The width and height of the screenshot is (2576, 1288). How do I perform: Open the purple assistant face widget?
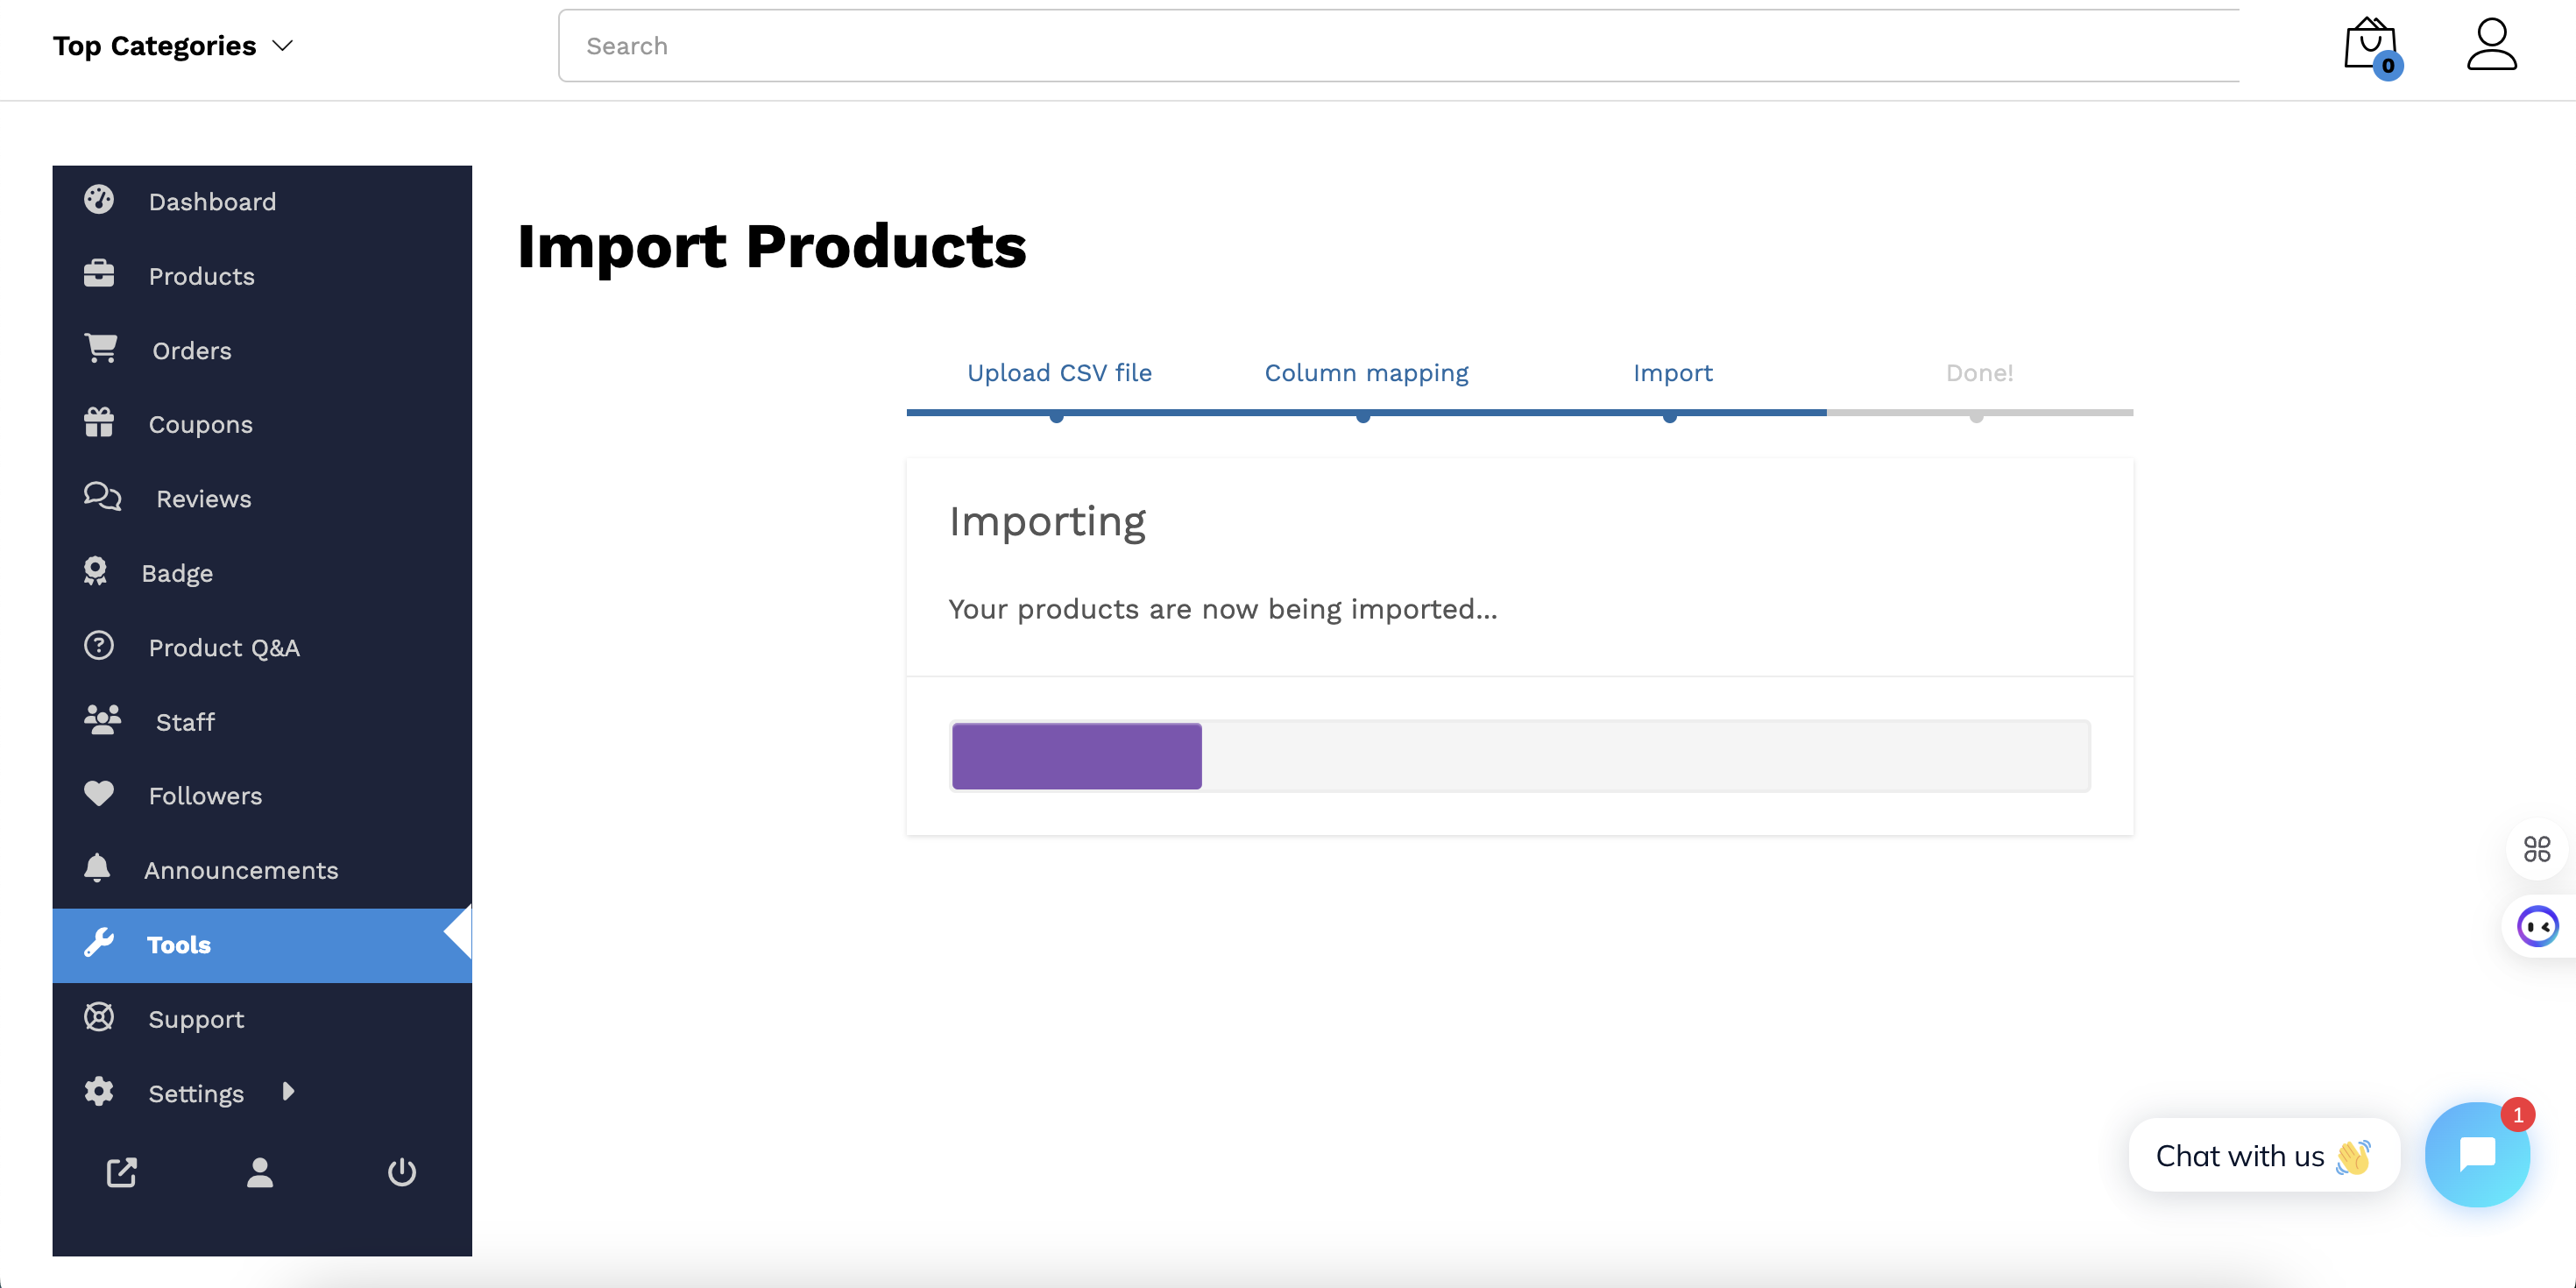pos(2537,926)
